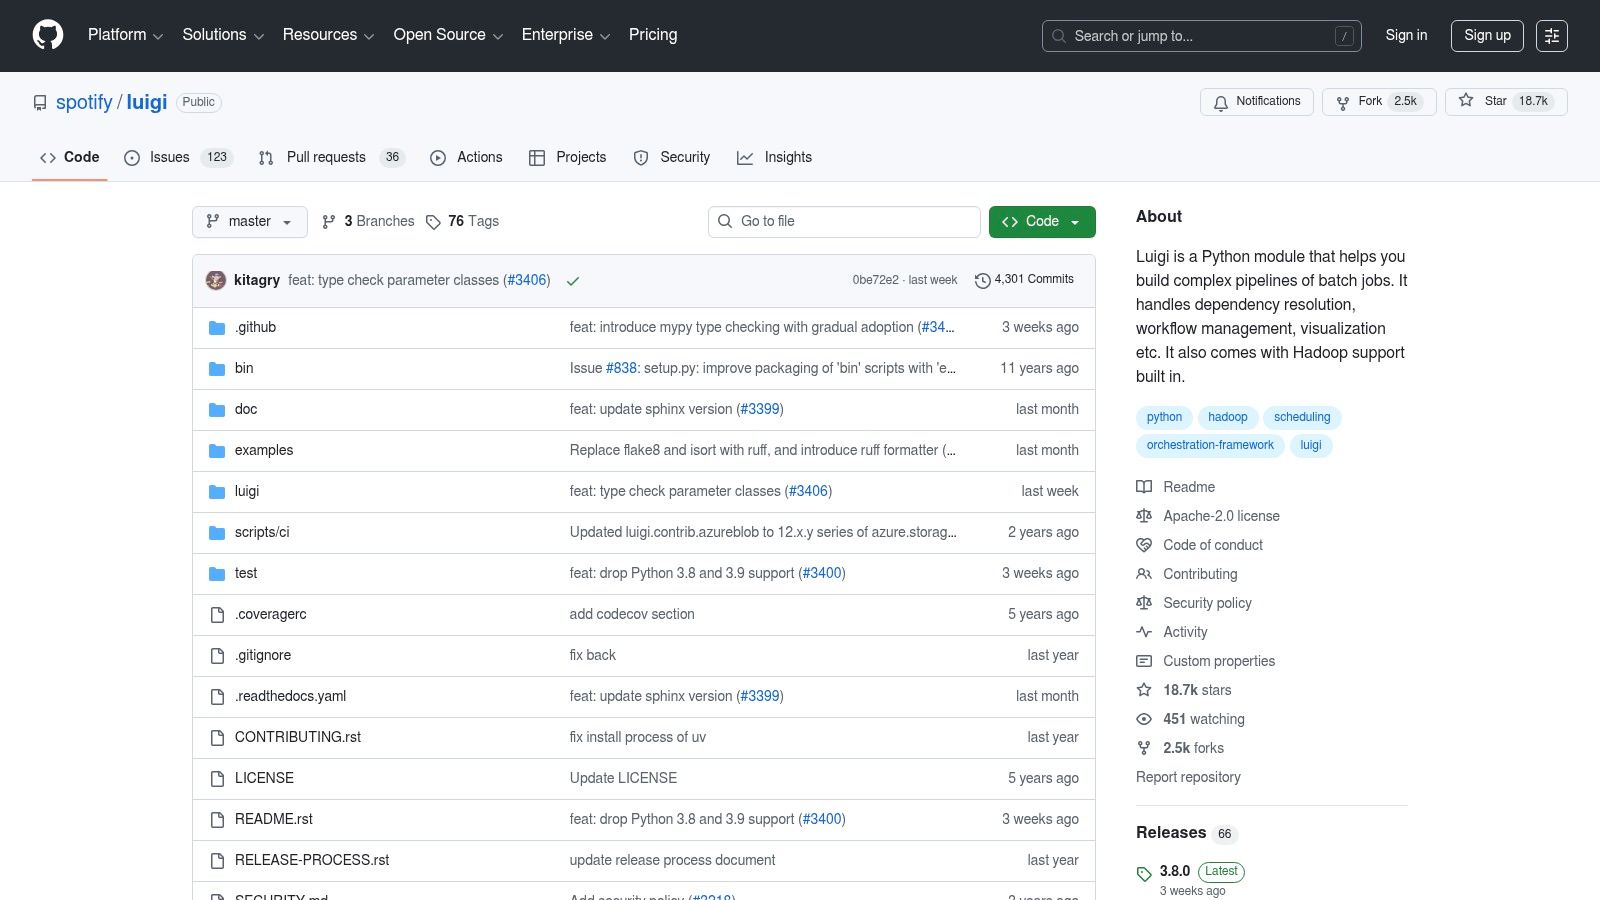Expand the Open Source menu
1600x900 pixels.
pos(448,35)
